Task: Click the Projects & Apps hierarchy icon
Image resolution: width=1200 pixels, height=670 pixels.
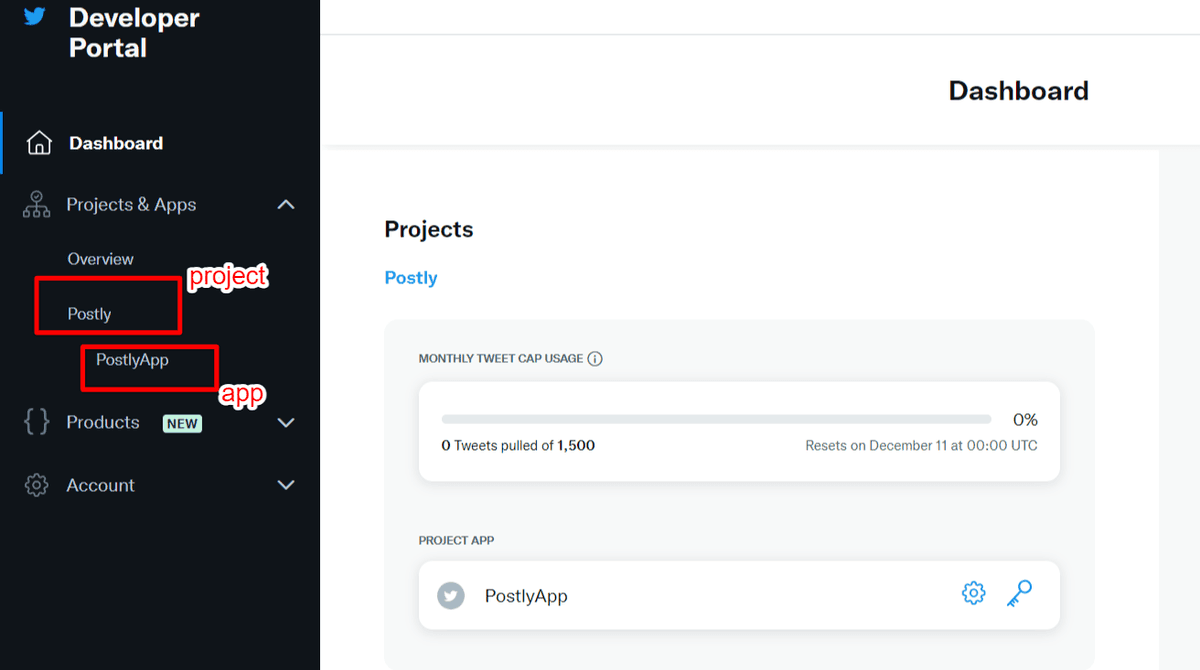Action: (x=36, y=204)
